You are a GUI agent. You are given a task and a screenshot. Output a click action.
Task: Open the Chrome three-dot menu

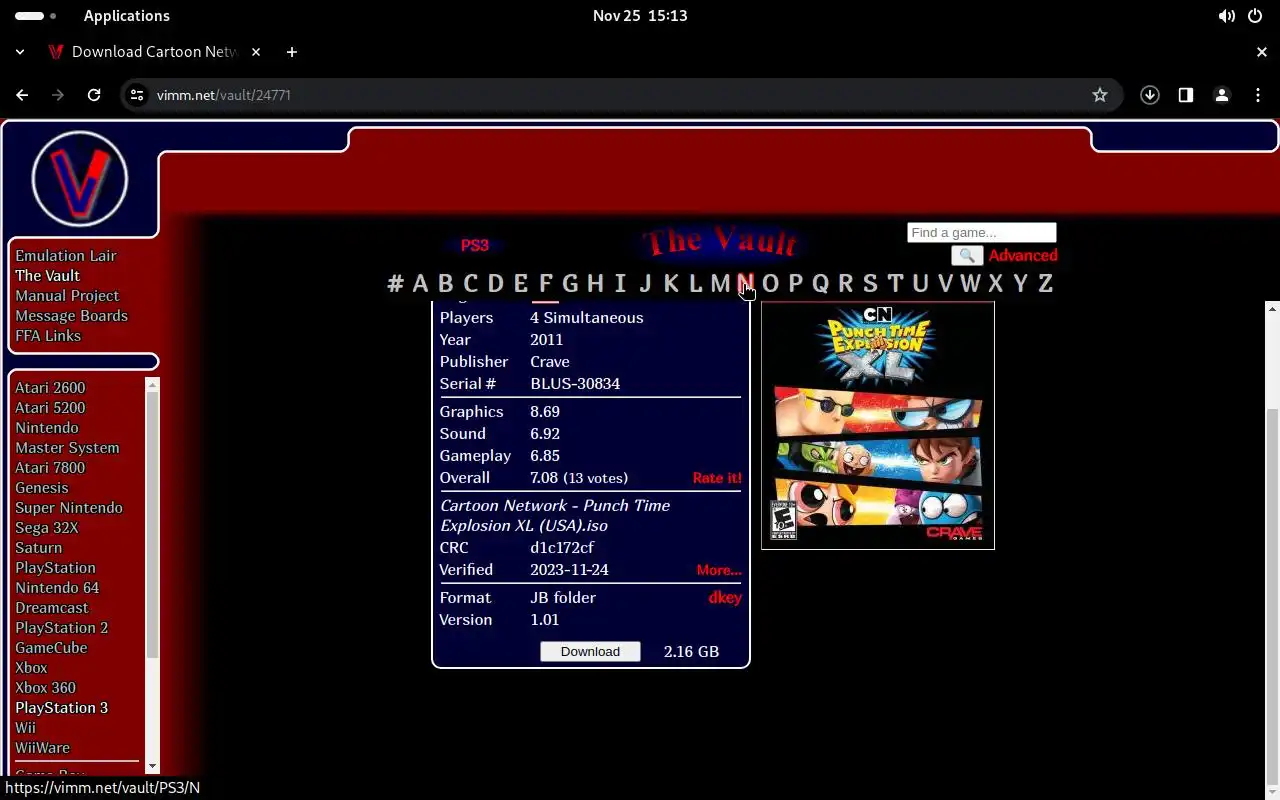1258,95
